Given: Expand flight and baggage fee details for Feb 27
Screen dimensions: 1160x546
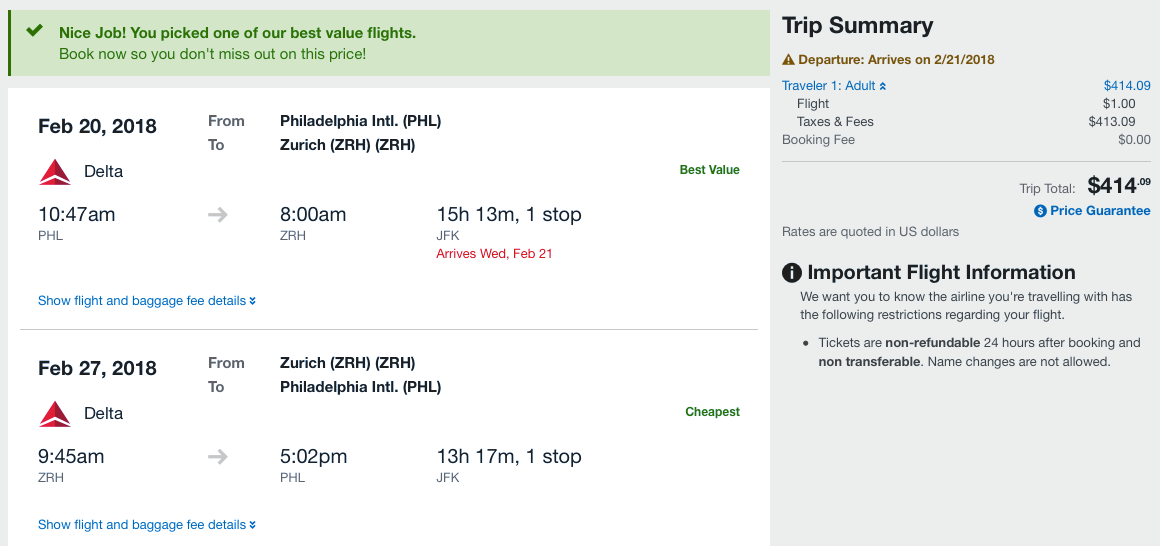Looking at the screenshot, I should [x=146, y=525].
